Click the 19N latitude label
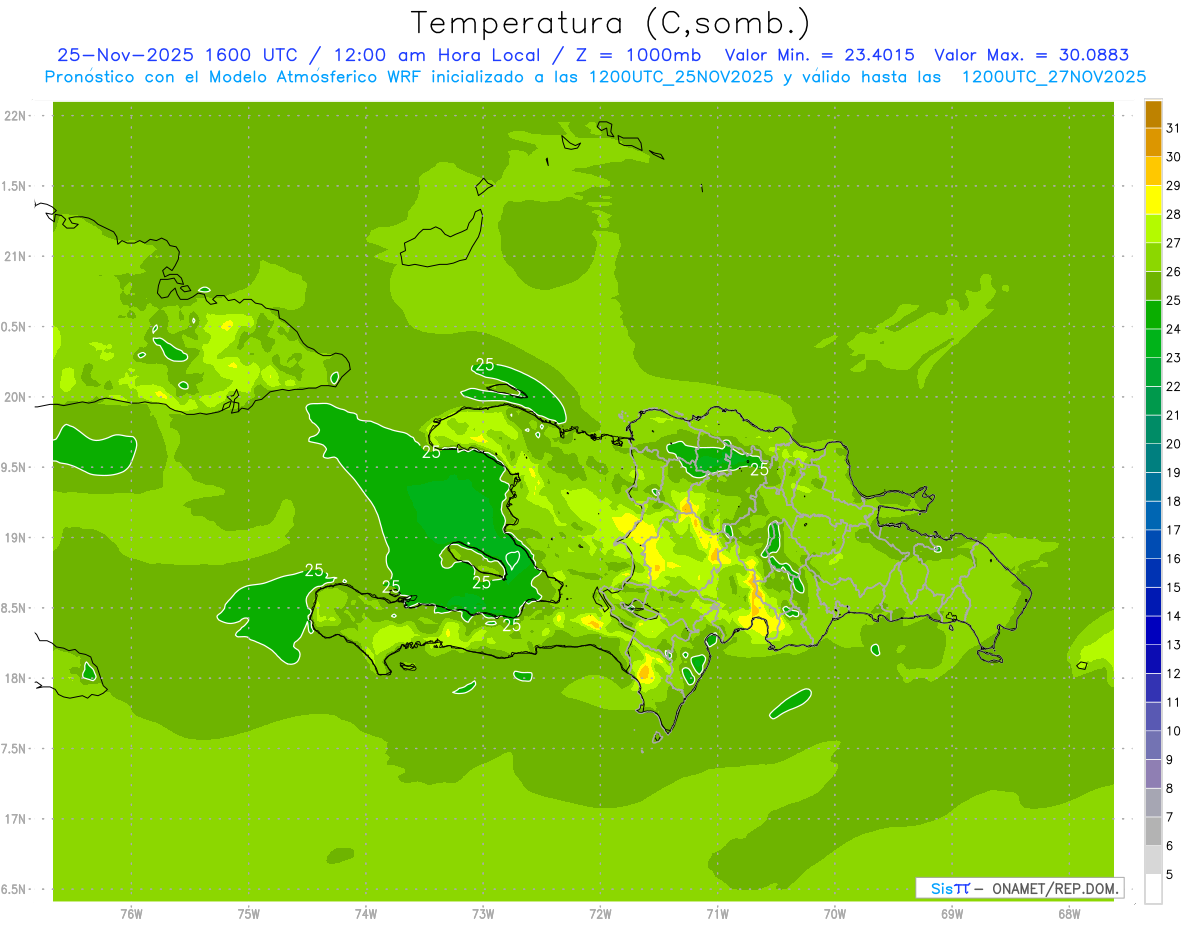Image resolution: width=1200 pixels, height=927 pixels. point(16,538)
